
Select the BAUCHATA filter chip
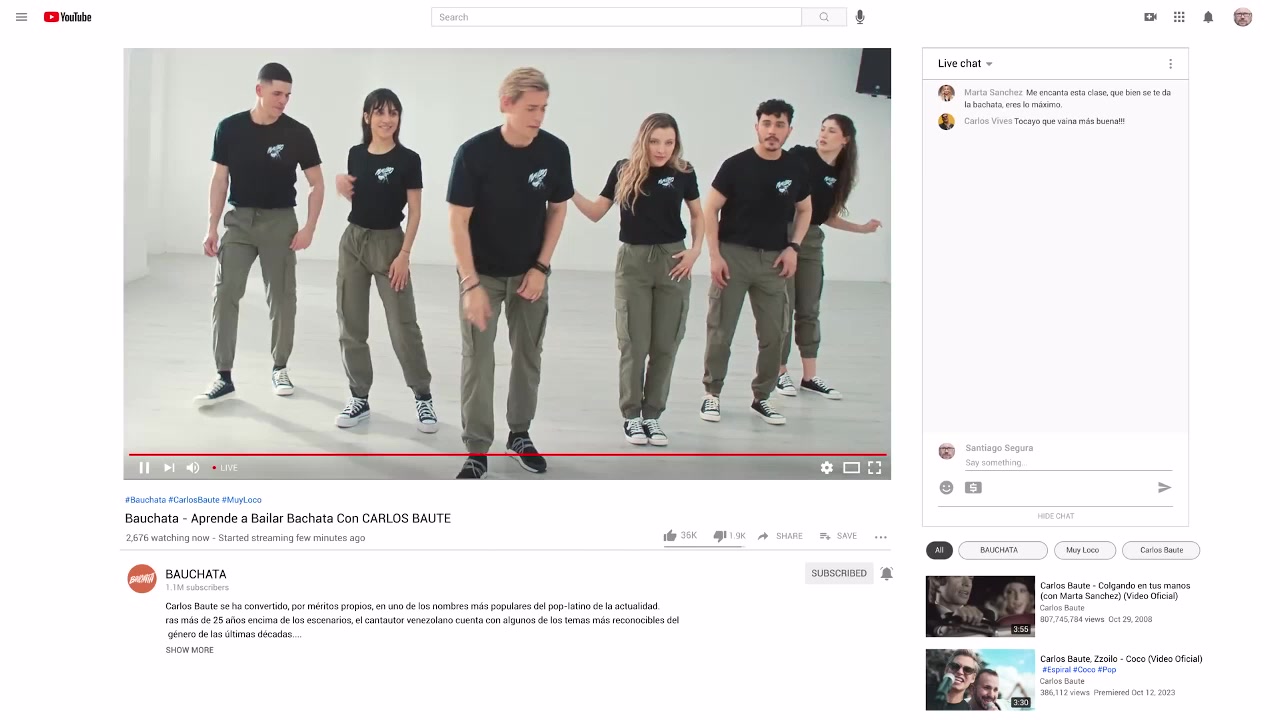(1003, 550)
